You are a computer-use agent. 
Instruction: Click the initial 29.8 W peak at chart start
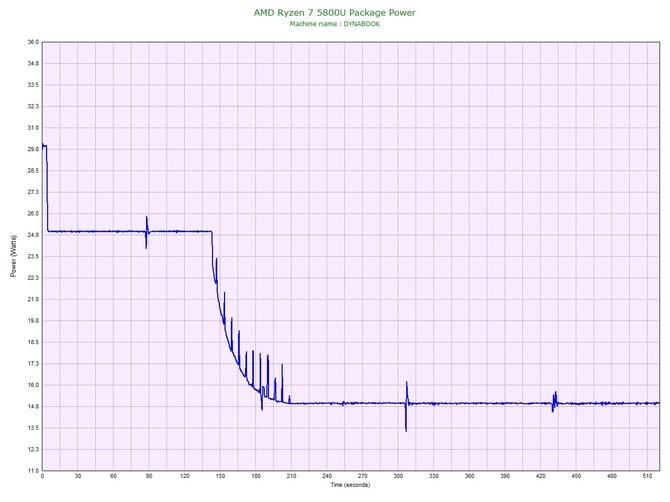pyautogui.click(x=44, y=146)
